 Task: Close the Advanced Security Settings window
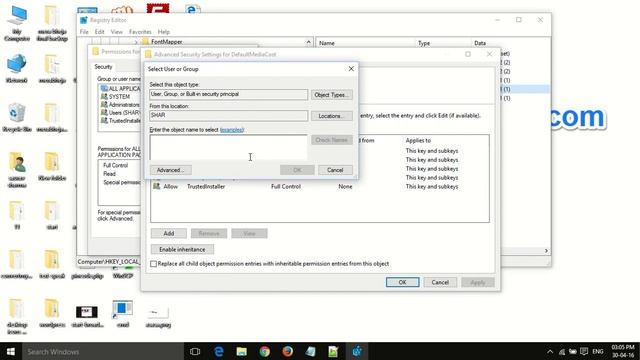pyautogui.click(x=489, y=54)
